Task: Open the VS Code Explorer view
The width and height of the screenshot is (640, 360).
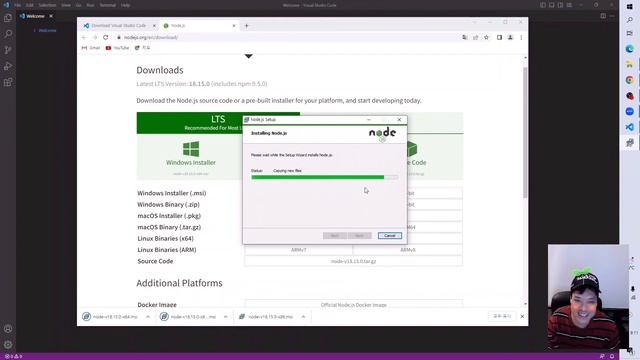Action: click(x=8, y=18)
